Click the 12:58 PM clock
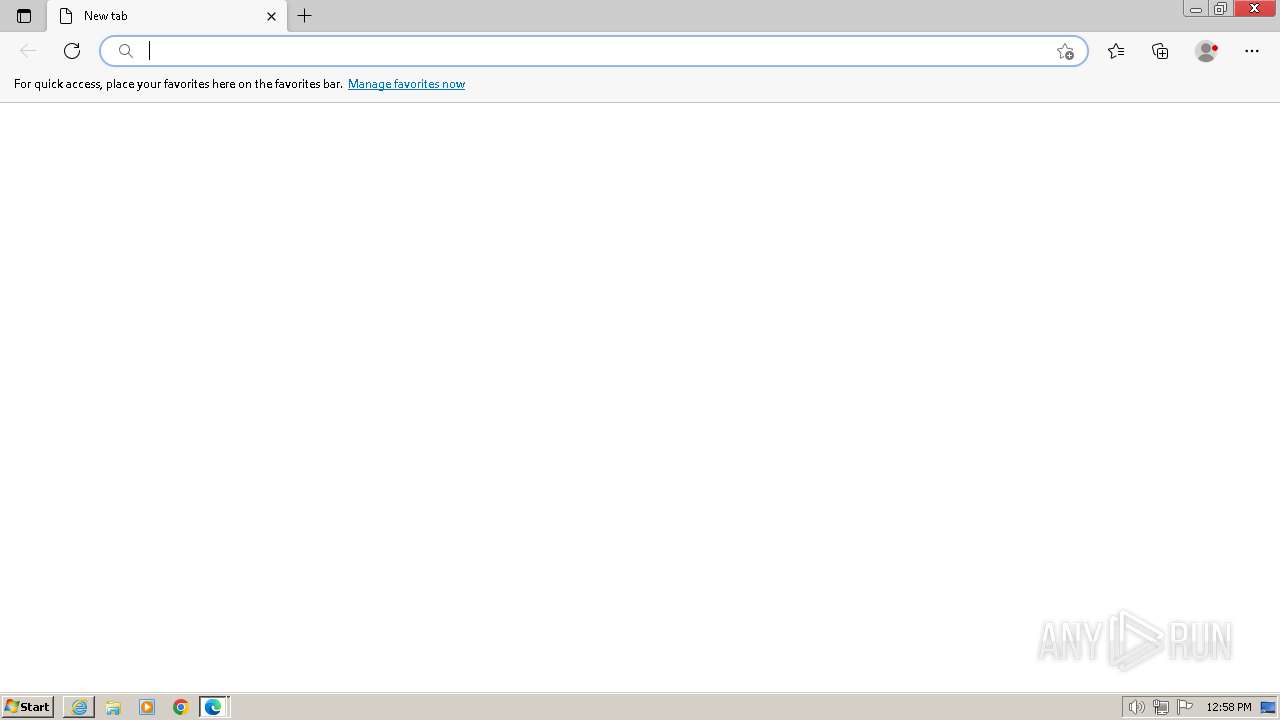This screenshot has width=1280, height=720. (x=1229, y=707)
